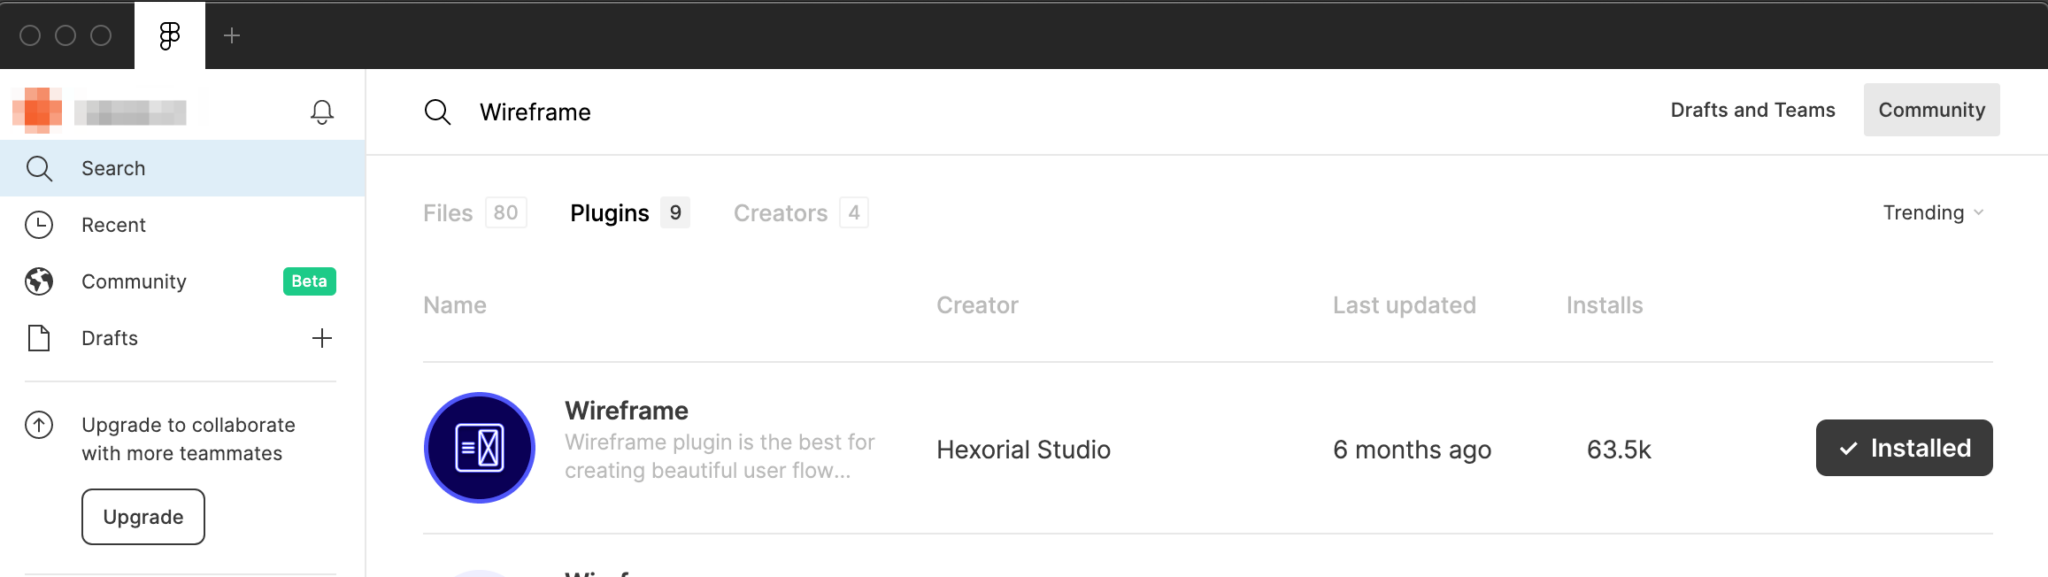Open Recent files clock icon
The width and height of the screenshot is (2048, 577).
point(39,225)
